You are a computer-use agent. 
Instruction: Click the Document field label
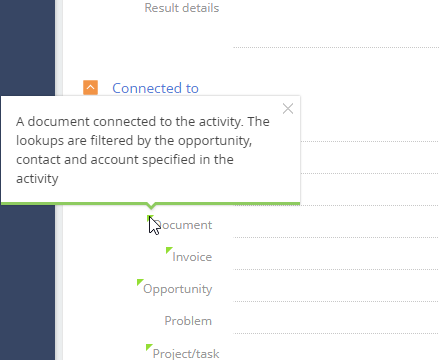coord(183,225)
